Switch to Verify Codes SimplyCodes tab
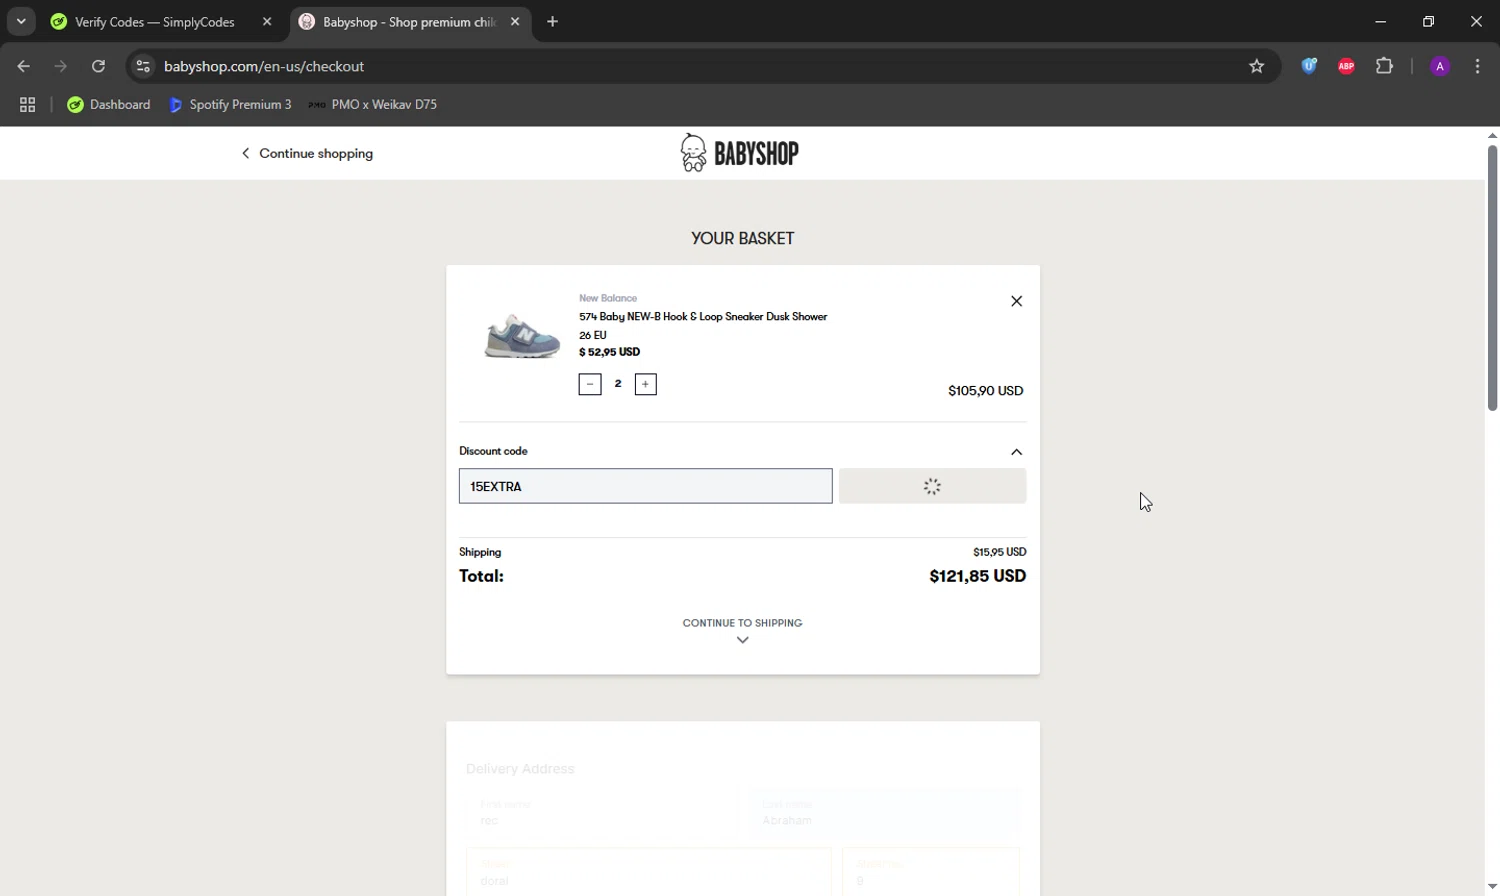This screenshot has width=1500, height=896. click(x=155, y=22)
